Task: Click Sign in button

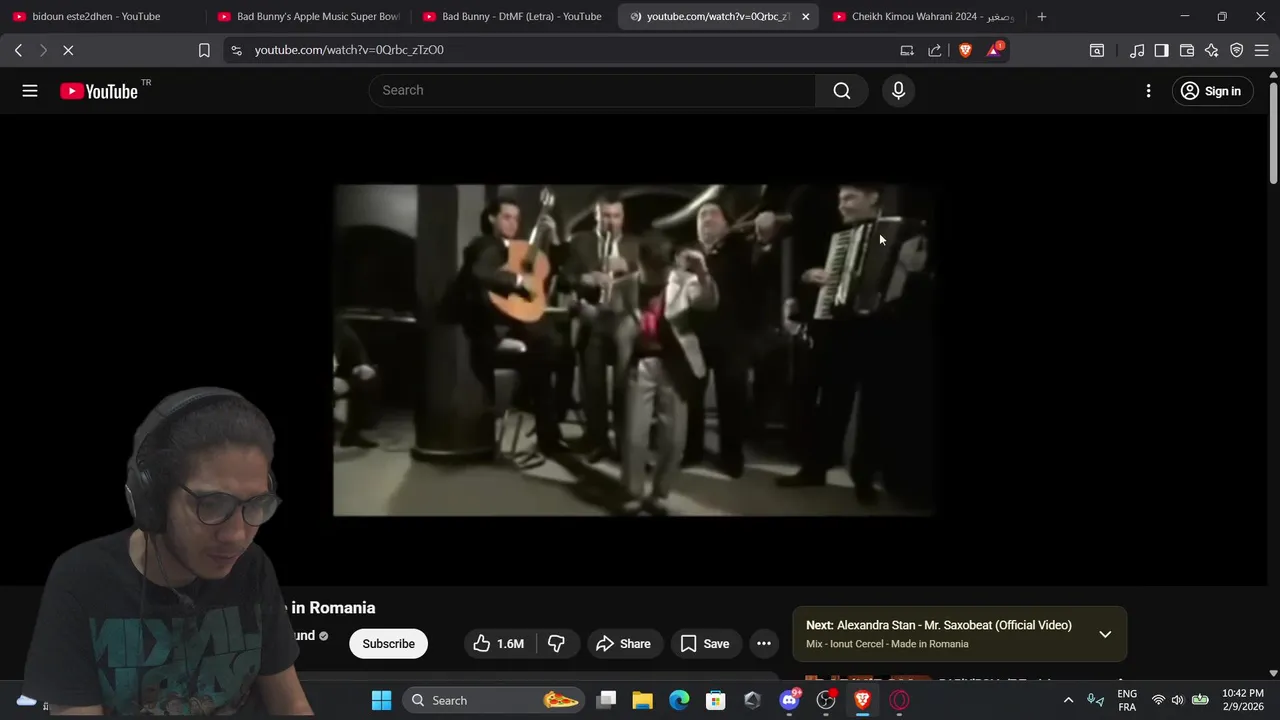Action: coord(1211,91)
